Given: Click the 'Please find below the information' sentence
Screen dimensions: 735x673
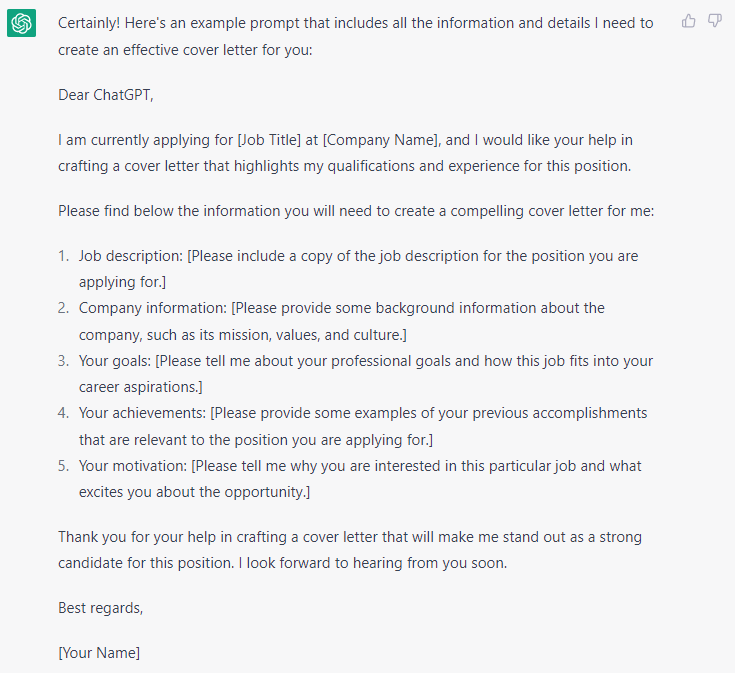Looking at the screenshot, I should [x=356, y=211].
